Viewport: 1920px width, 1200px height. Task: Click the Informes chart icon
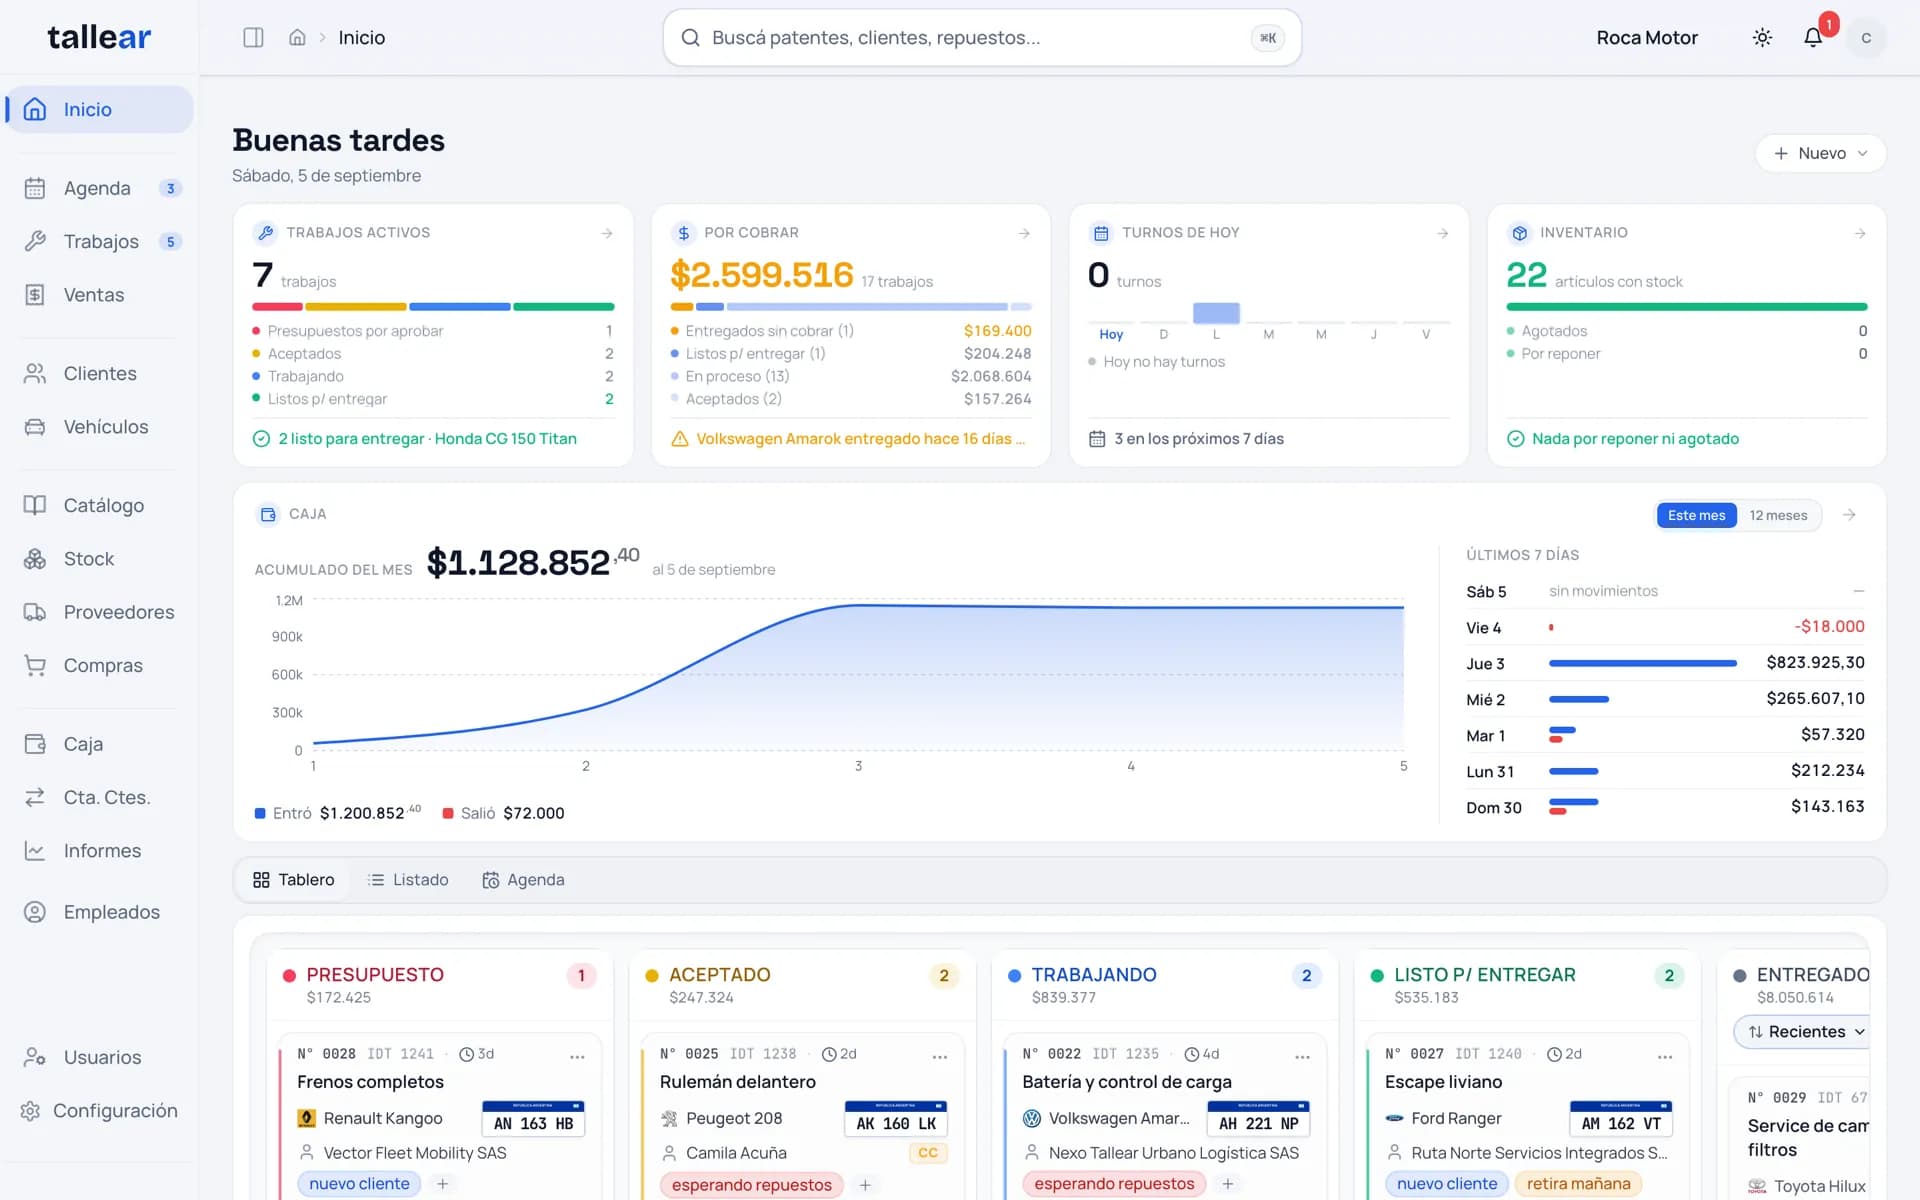pos(35,851)
